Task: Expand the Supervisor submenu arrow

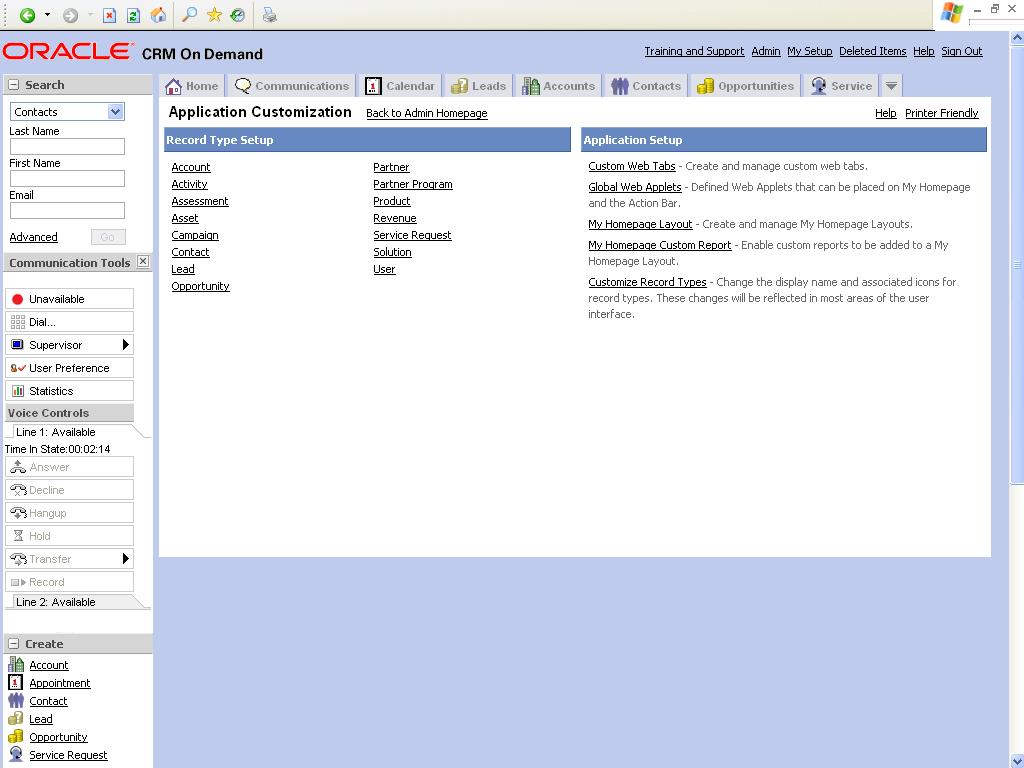Action: [126, 345]
